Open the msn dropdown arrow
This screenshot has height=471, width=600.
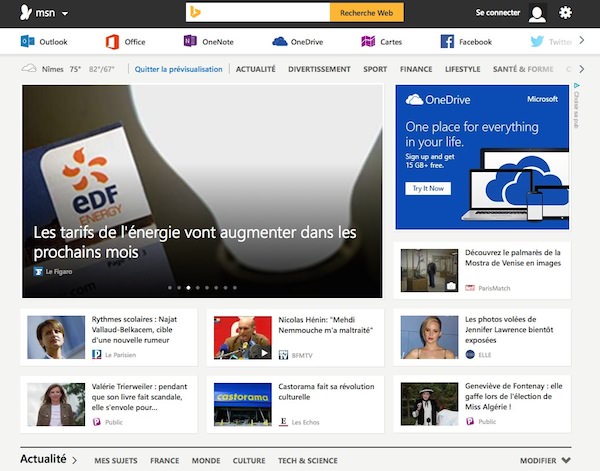click(x=65, y=13)
